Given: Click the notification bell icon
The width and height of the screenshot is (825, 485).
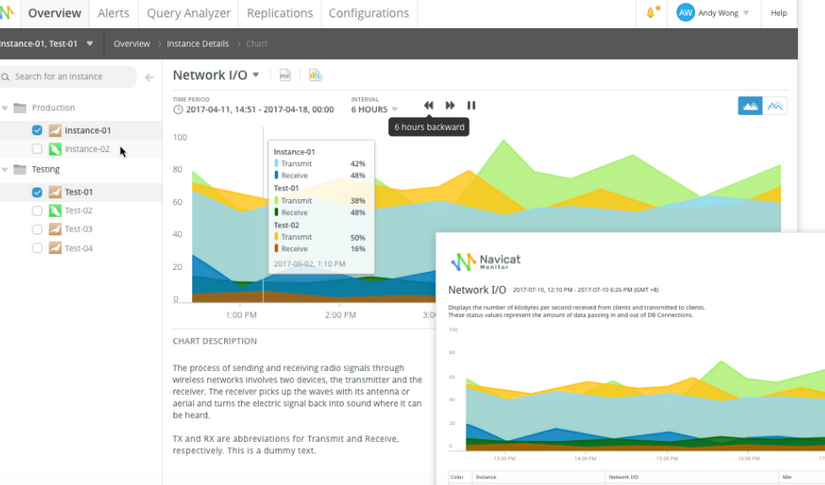Looking at the screenshot, I should coord(651,13).
